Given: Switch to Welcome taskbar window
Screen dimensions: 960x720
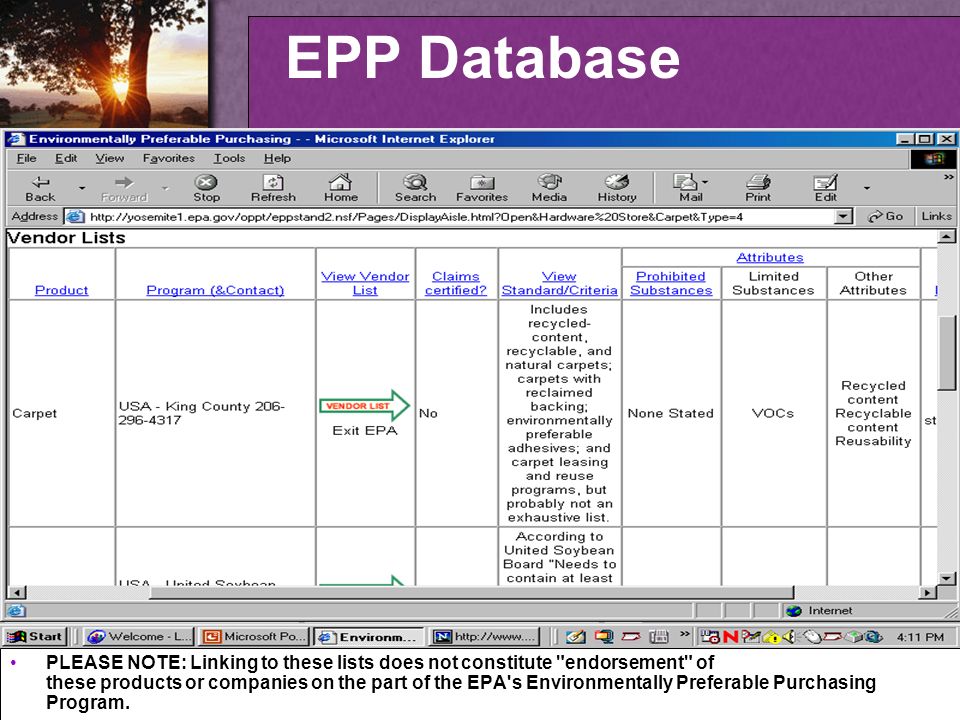Looking at the screenshot, I should pos(139,637).
